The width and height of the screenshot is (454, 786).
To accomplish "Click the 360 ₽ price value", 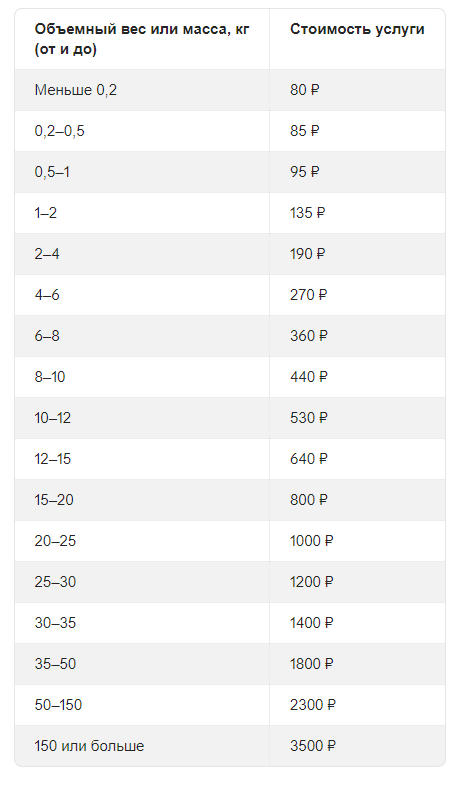I will [309, 336].
